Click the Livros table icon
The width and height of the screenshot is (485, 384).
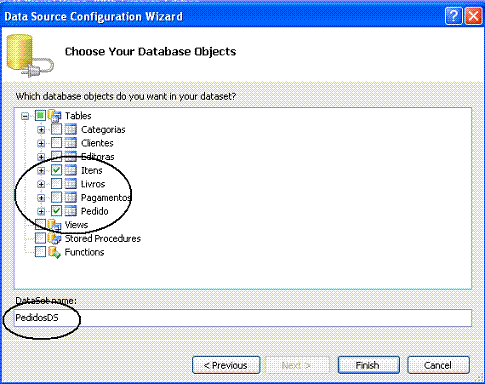[71, 184]
